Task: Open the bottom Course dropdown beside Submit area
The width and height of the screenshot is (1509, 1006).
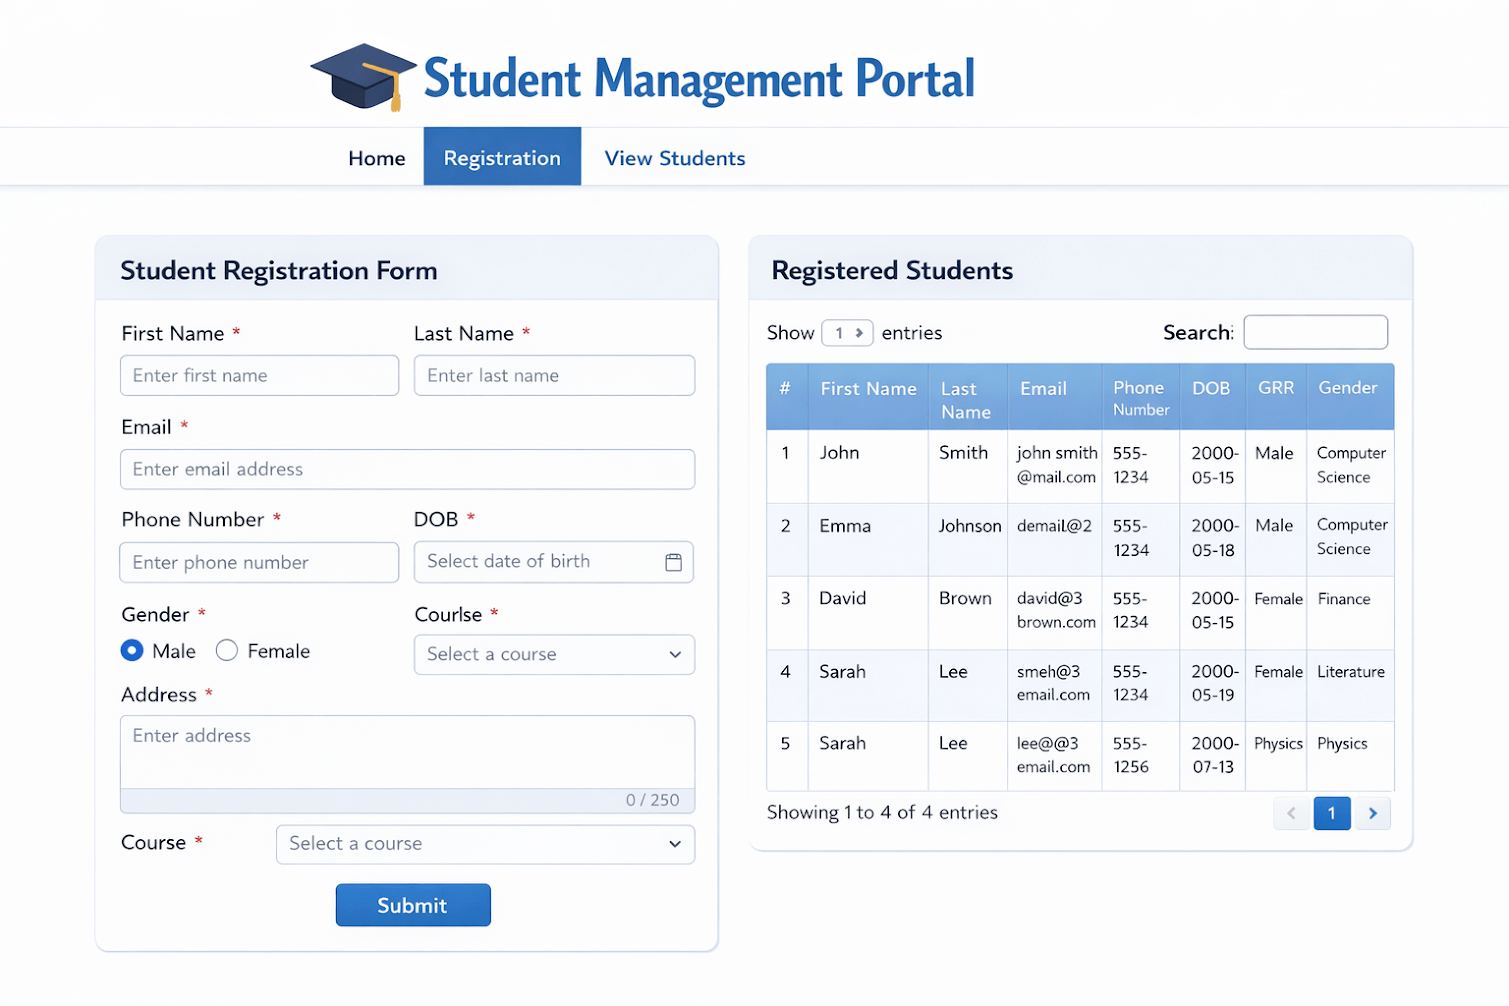Action: point(485,844)
